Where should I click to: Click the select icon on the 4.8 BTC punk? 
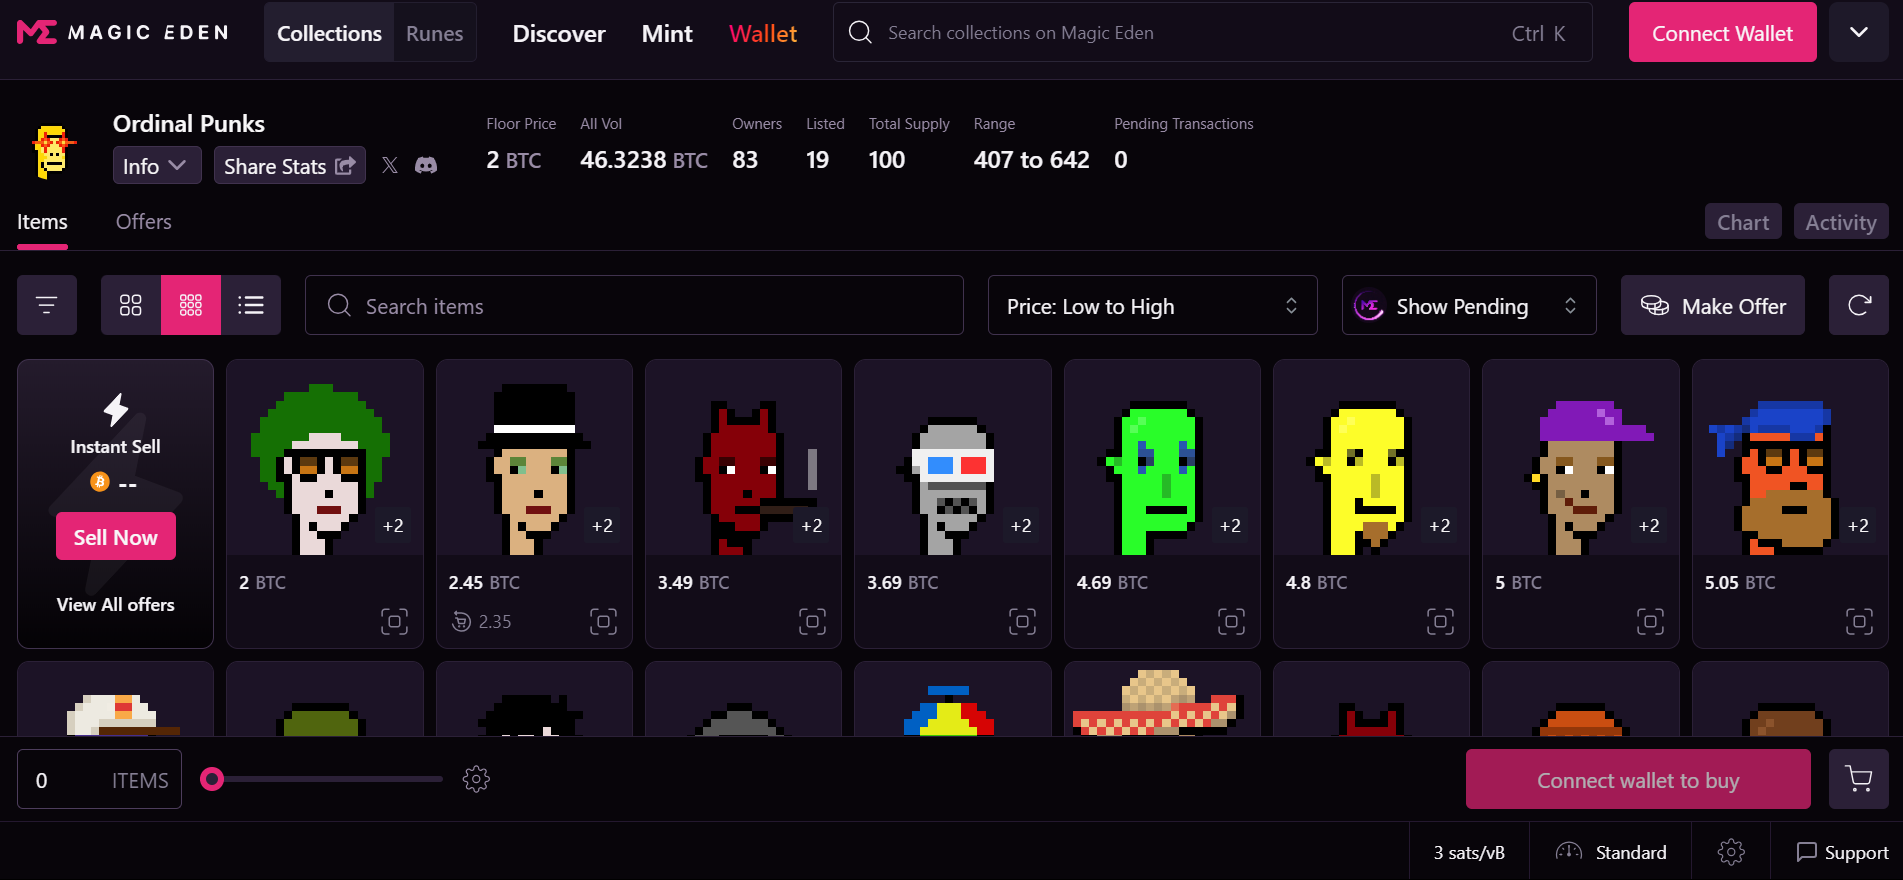pyautogui.click(x=1440, y=622)
